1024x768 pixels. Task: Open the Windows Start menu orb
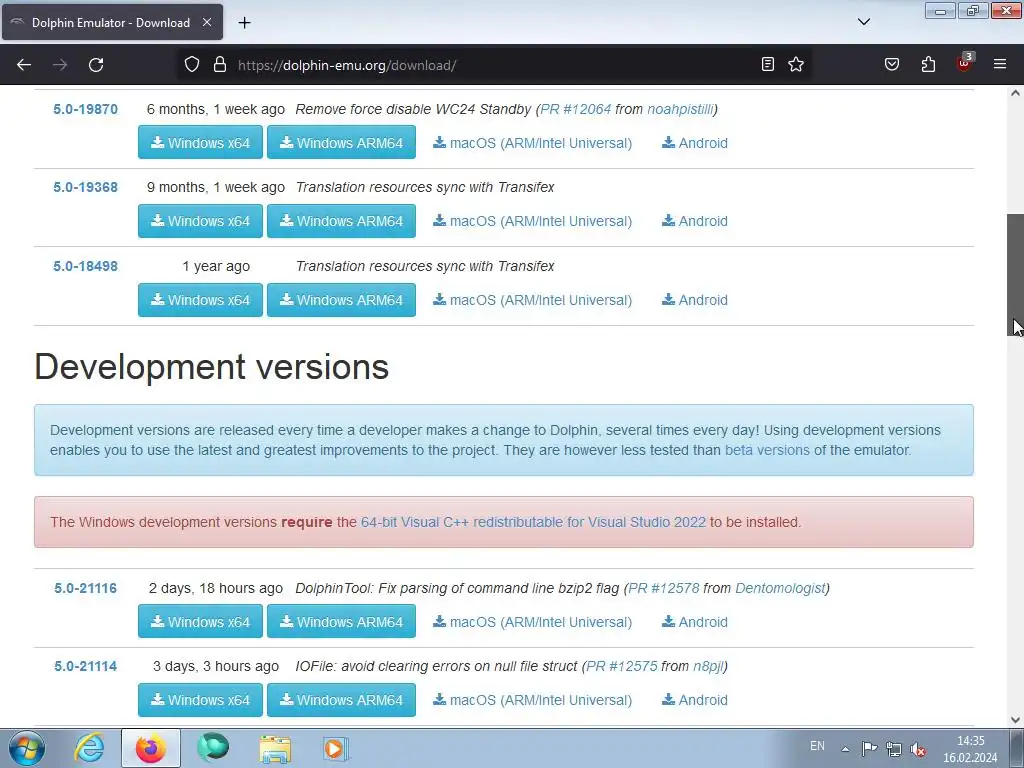coord(26,748)
